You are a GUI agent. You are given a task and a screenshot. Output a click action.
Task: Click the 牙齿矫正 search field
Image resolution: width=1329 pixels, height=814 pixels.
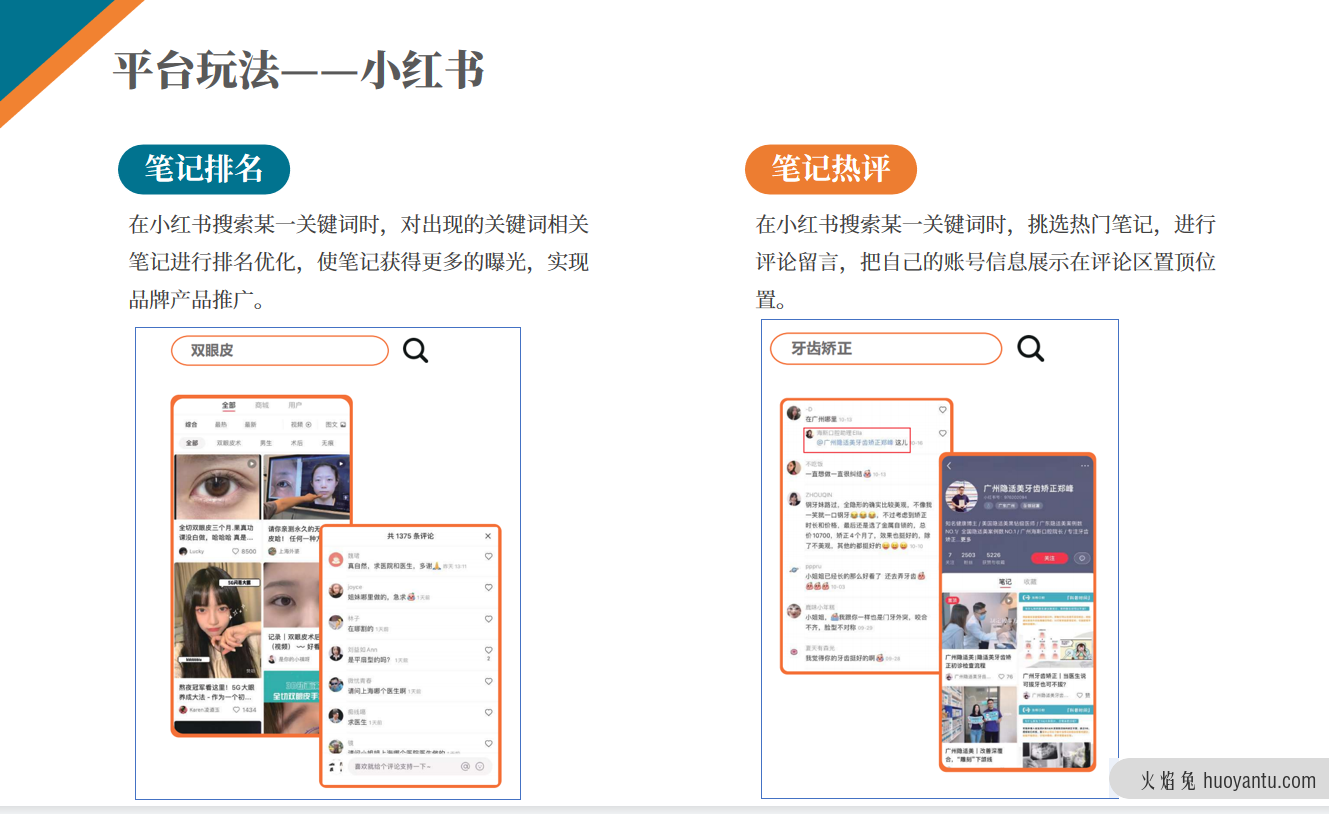(x=885, y=349)
